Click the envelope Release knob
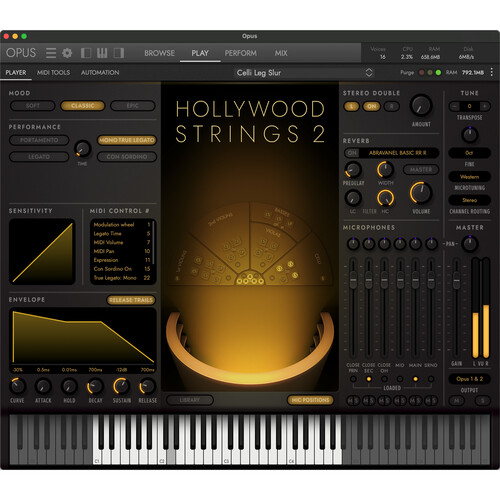This screenshot has height=500, width=500. 147,386
